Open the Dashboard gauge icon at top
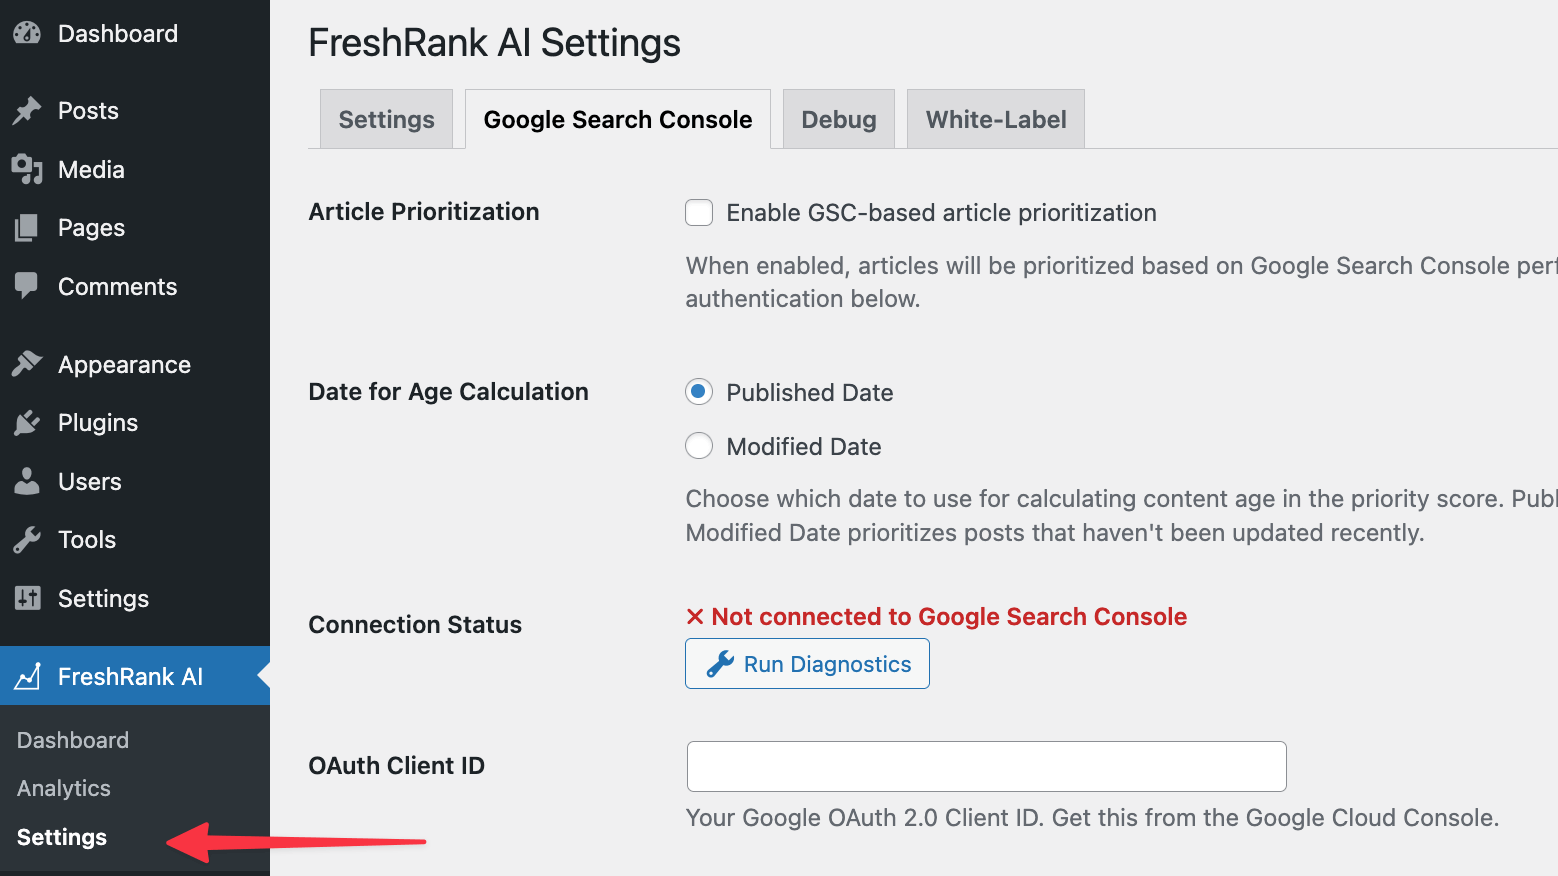The height and width of the screenshot is (876, 1558). [28, 32]
